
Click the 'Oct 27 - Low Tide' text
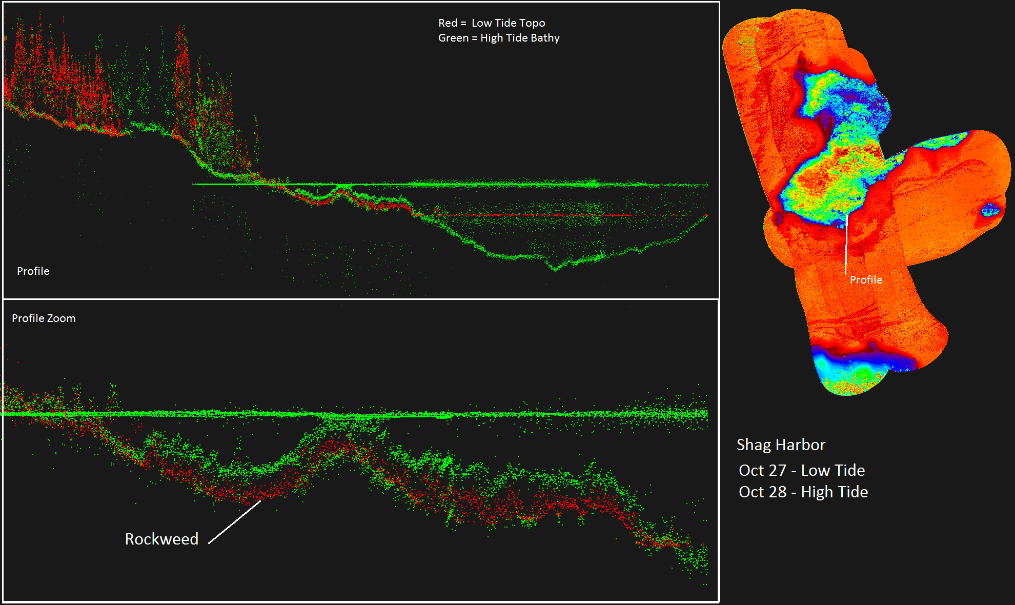tap(801, 470)
